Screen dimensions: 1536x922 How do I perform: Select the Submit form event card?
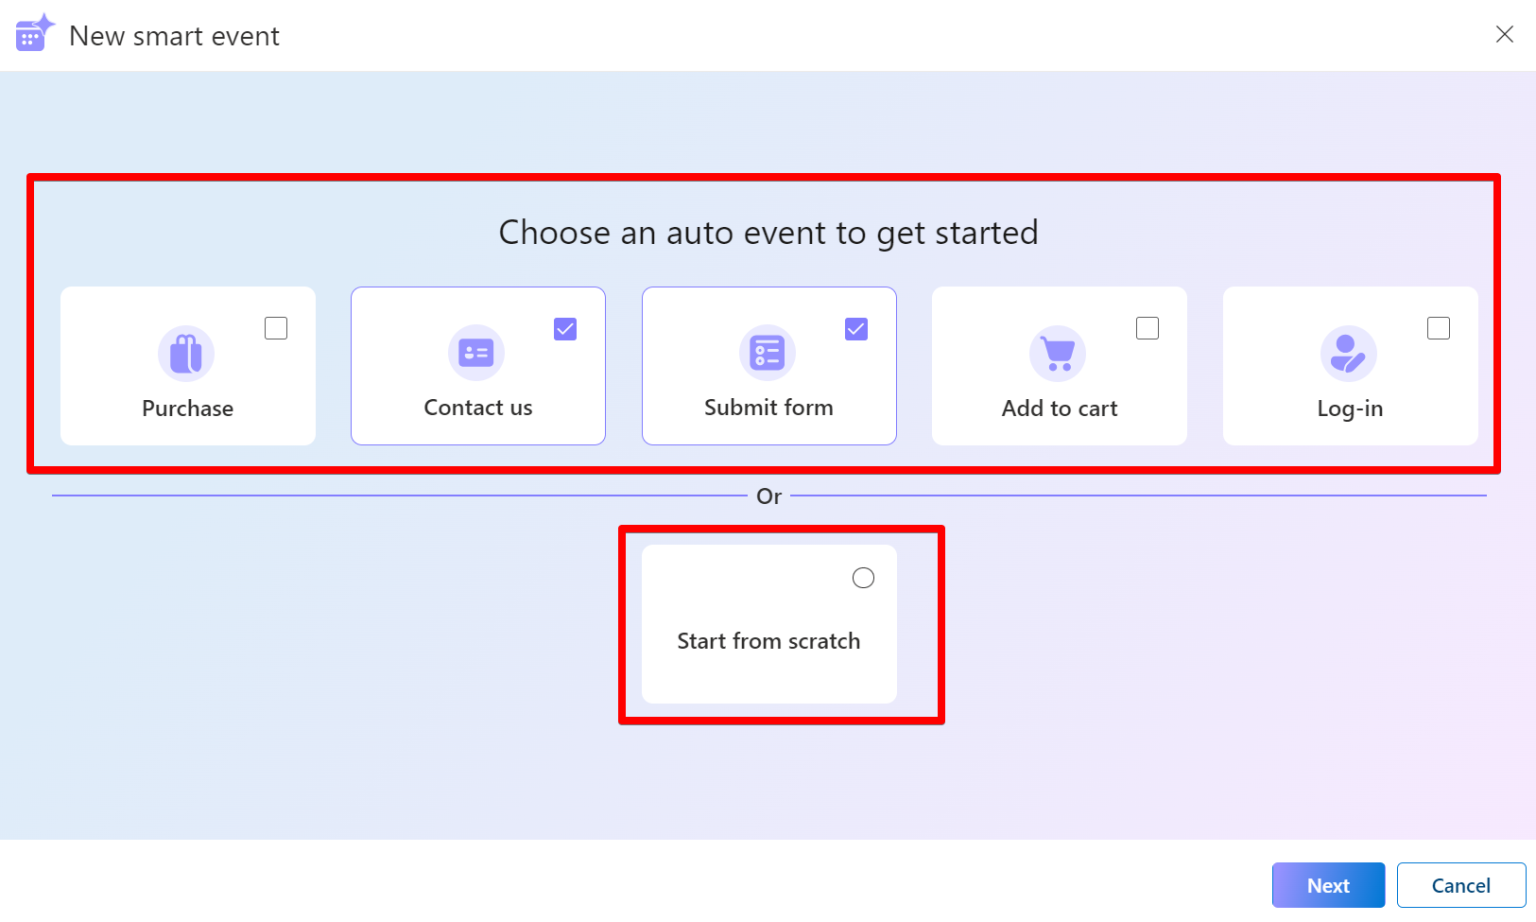coord(768,400)
